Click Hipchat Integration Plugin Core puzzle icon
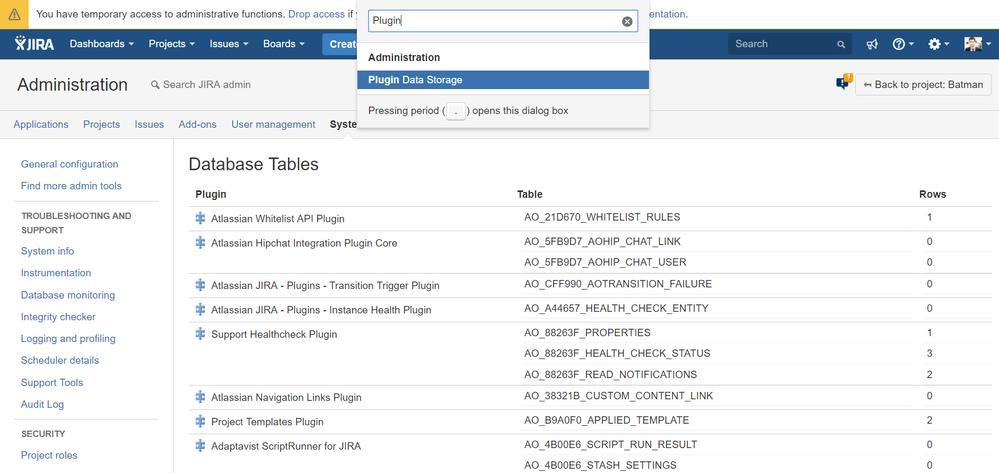 click(x=200, y=242)
